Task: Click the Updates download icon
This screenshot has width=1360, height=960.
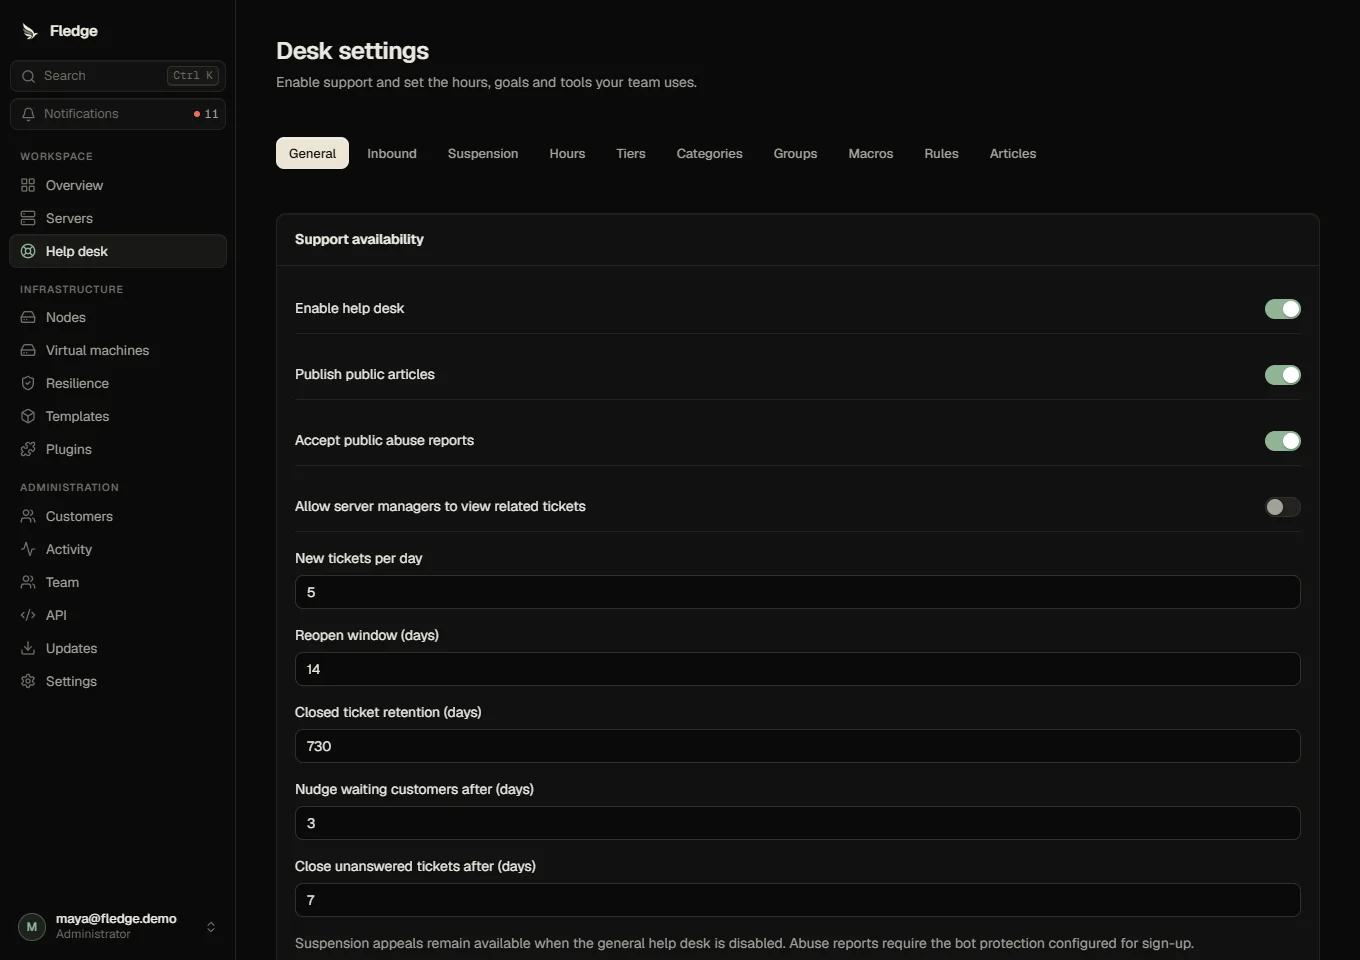Action: [28, 648]
